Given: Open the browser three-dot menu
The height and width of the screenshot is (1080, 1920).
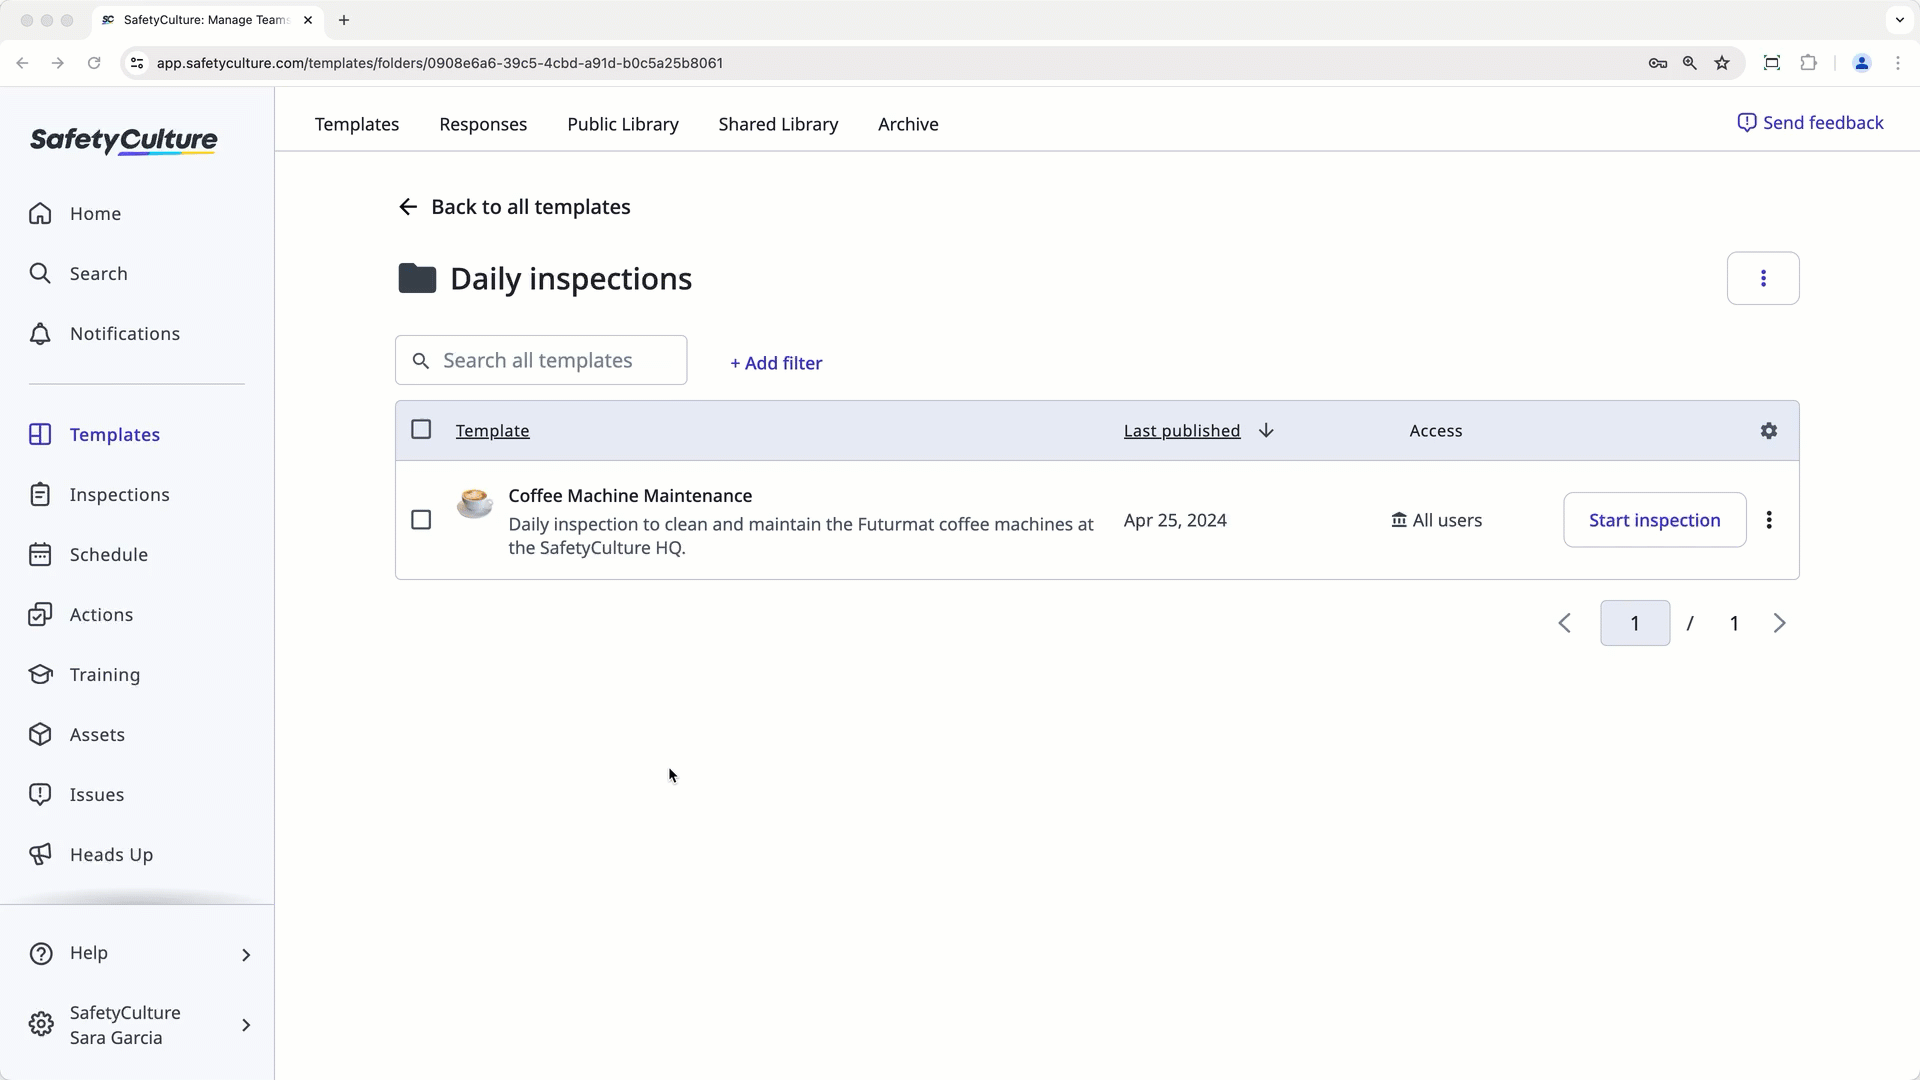Looking at the screenshot, I should point(1898,63).
